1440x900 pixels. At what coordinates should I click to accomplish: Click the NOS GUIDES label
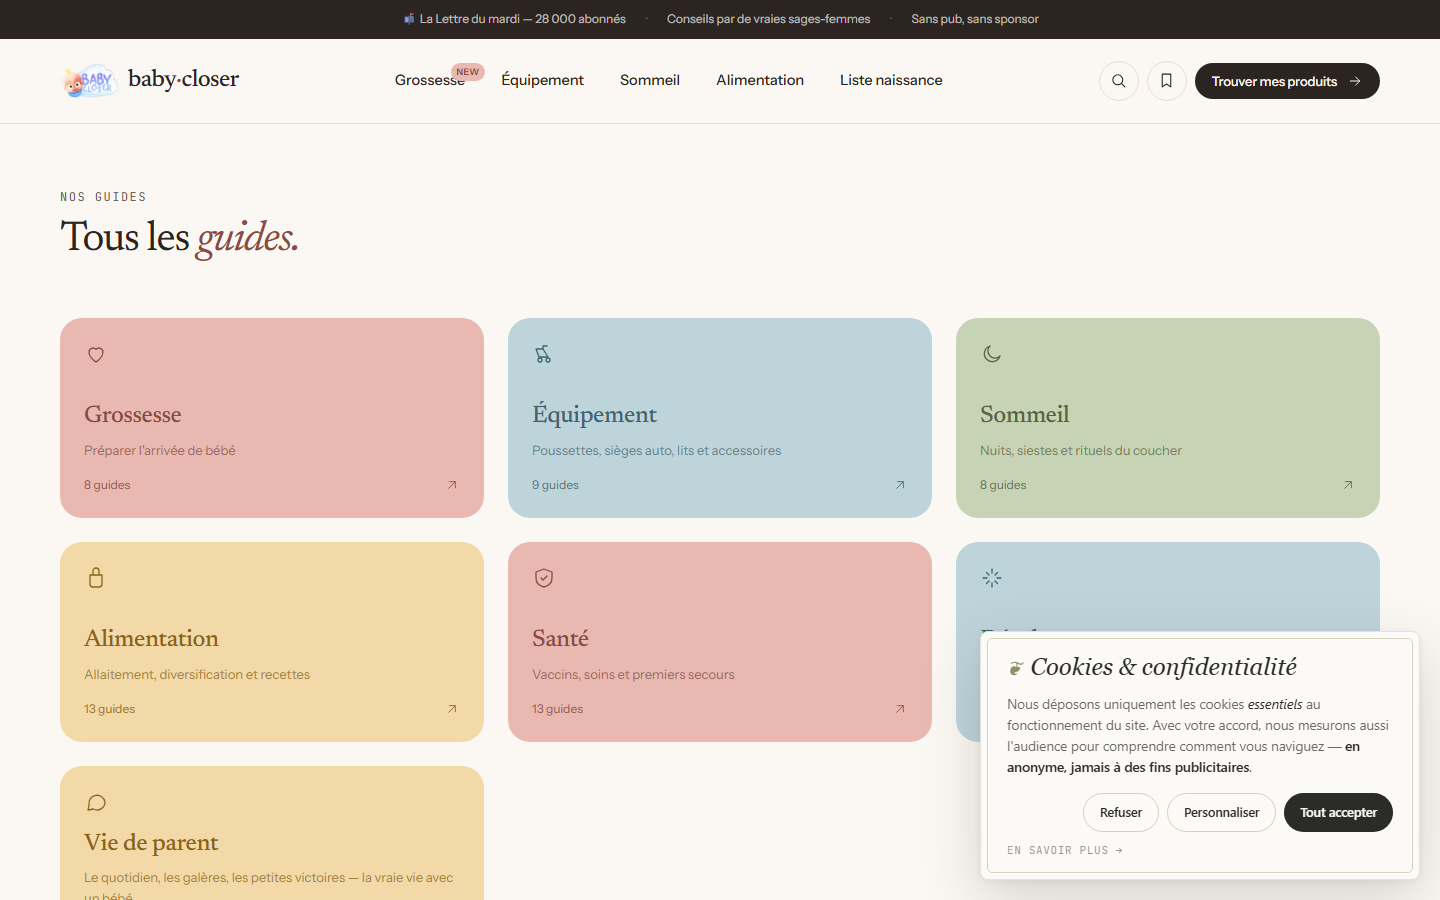tap(103, 197)
